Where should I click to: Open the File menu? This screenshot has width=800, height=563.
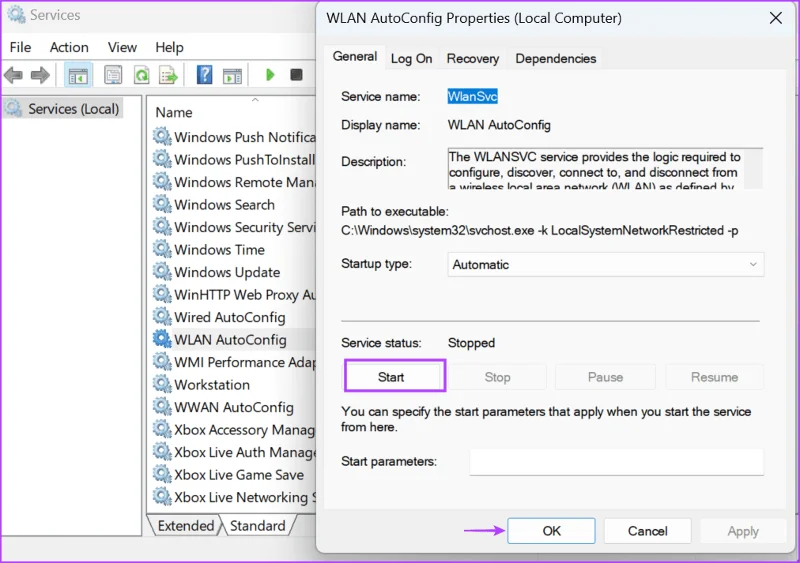click(20, 47)
